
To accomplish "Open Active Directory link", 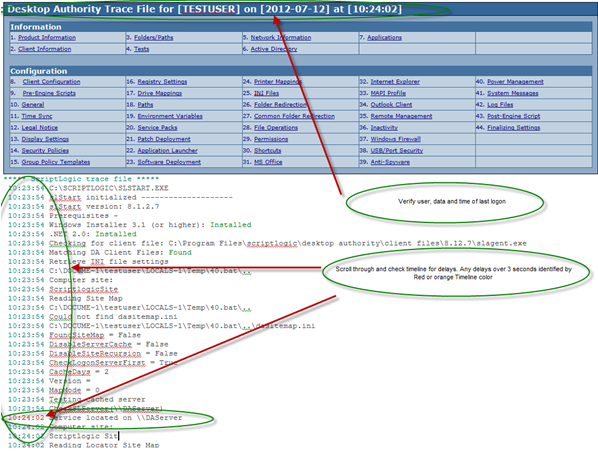I will click(x=274, y=49).
